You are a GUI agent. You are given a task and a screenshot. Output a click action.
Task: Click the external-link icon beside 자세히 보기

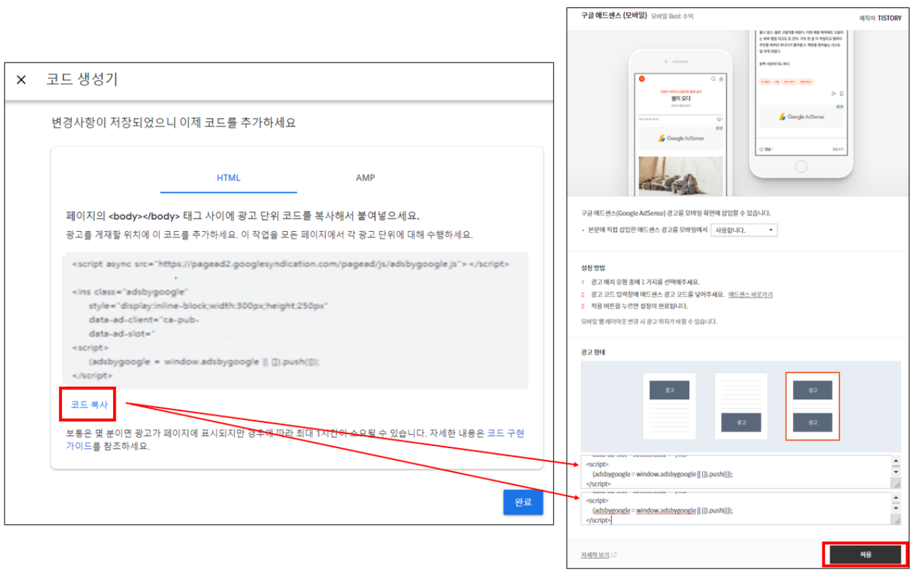click(614, 554)
